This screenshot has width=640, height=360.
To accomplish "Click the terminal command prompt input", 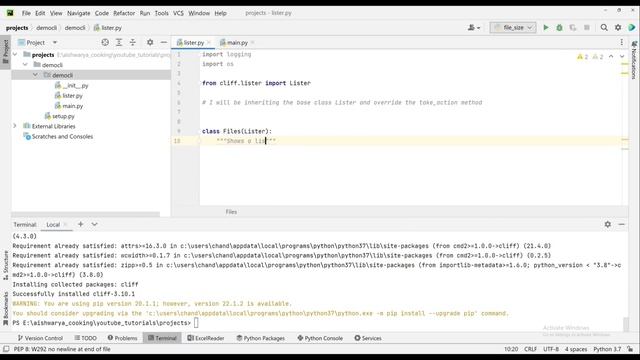I will pyautogui.click(x=196, y=323).
